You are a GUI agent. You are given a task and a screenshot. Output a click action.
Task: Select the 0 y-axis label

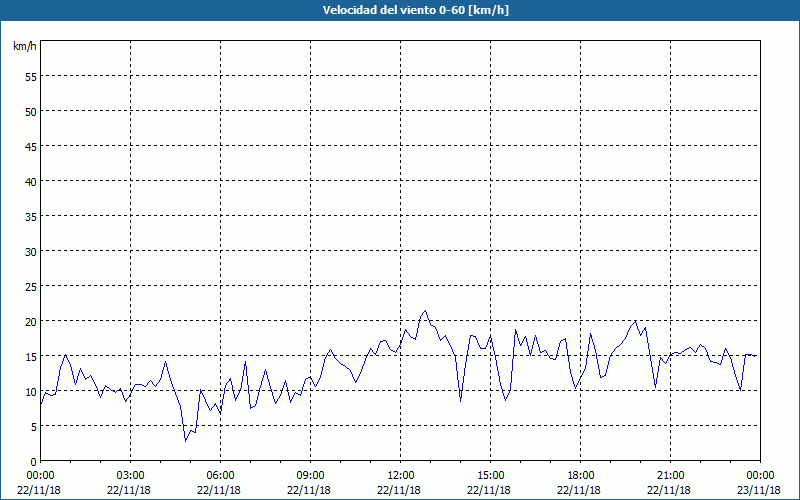(x=34, y=462)
